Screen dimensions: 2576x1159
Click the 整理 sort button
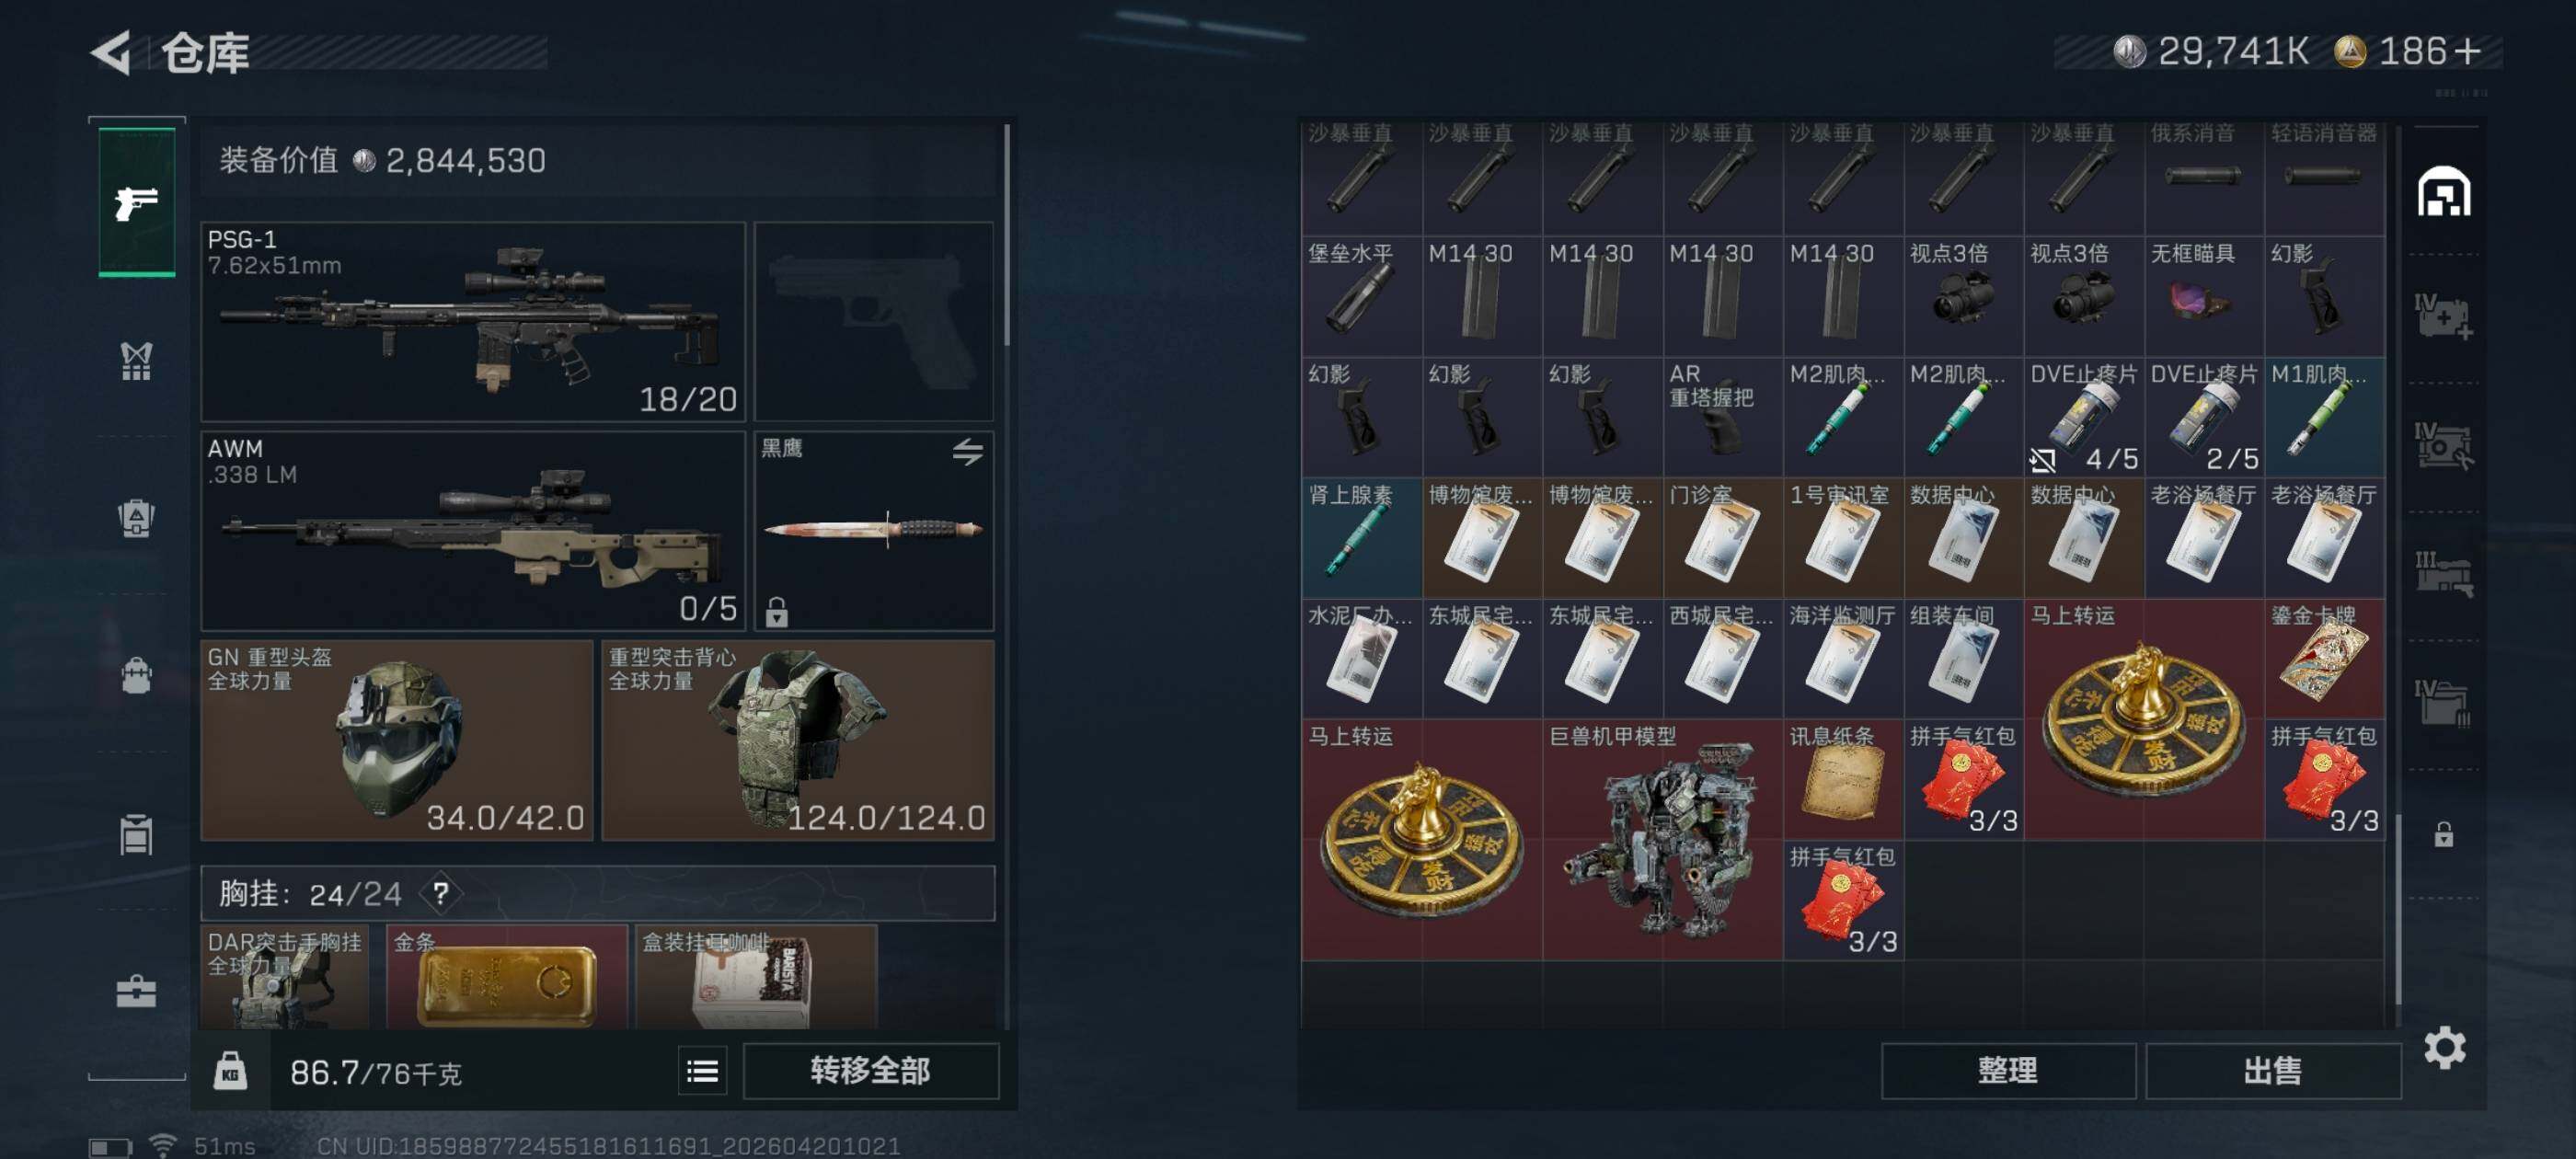tap(2008, 1071)
